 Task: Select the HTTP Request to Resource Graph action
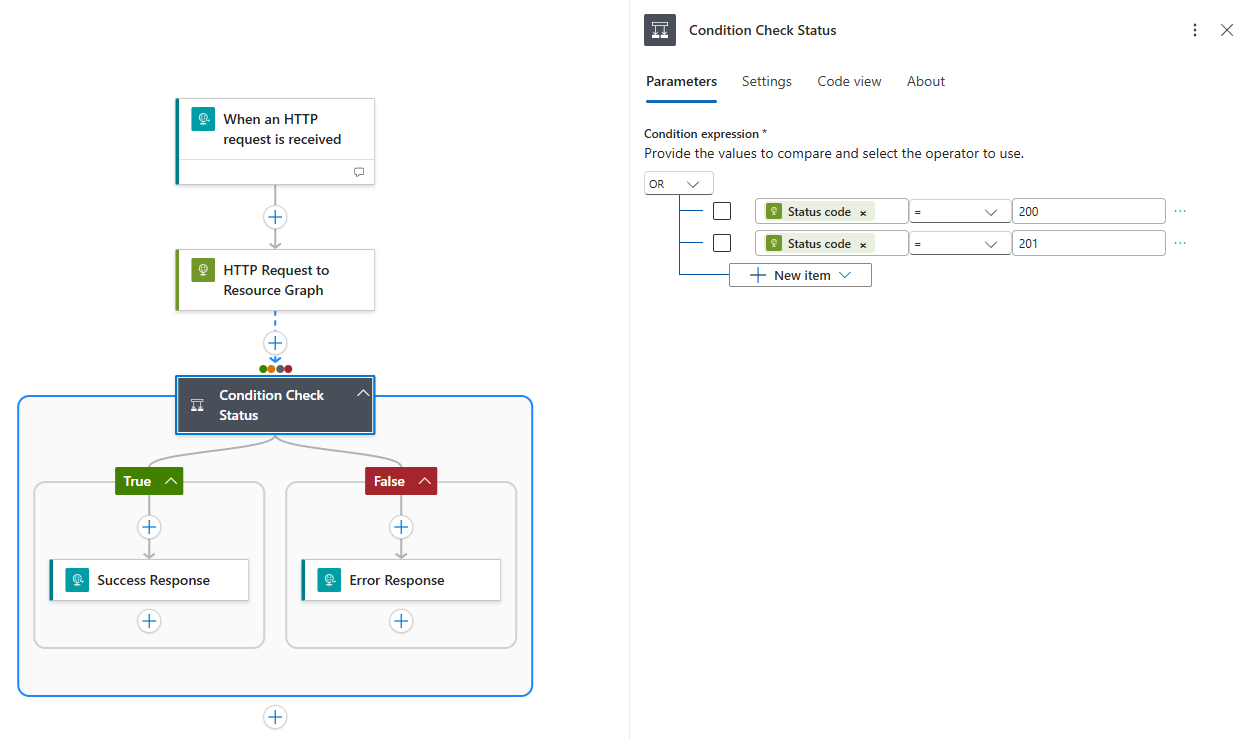coord(275,280)
